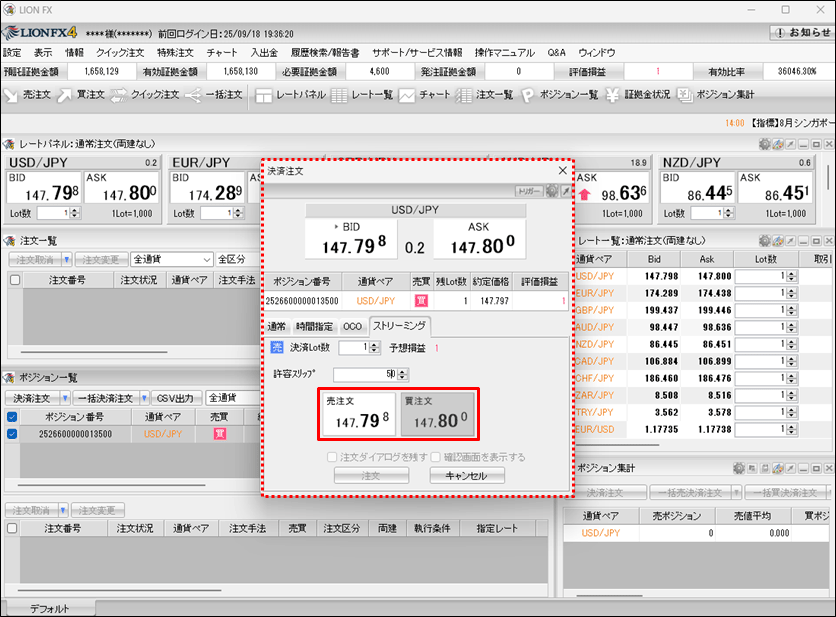Open クイック注文 from the toolbar
This screenshot has width=836, height=617.
144,95
